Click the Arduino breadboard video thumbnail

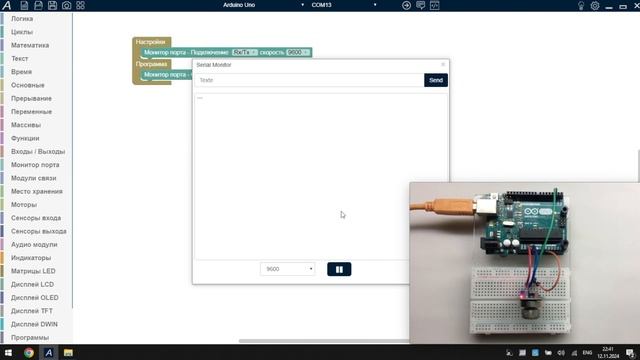(524, 263)
